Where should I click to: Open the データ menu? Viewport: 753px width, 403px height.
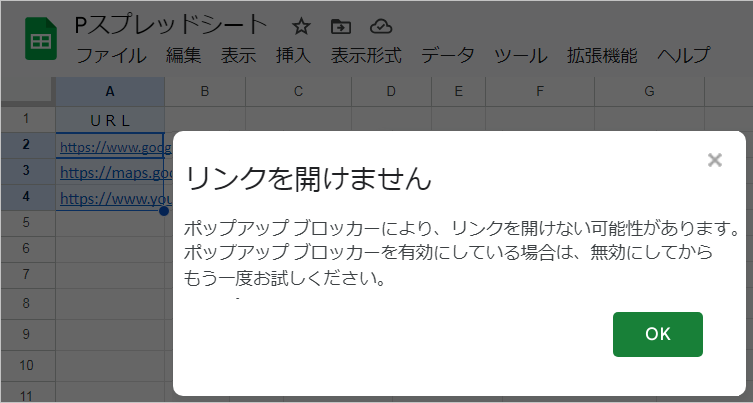pos(448,55)
